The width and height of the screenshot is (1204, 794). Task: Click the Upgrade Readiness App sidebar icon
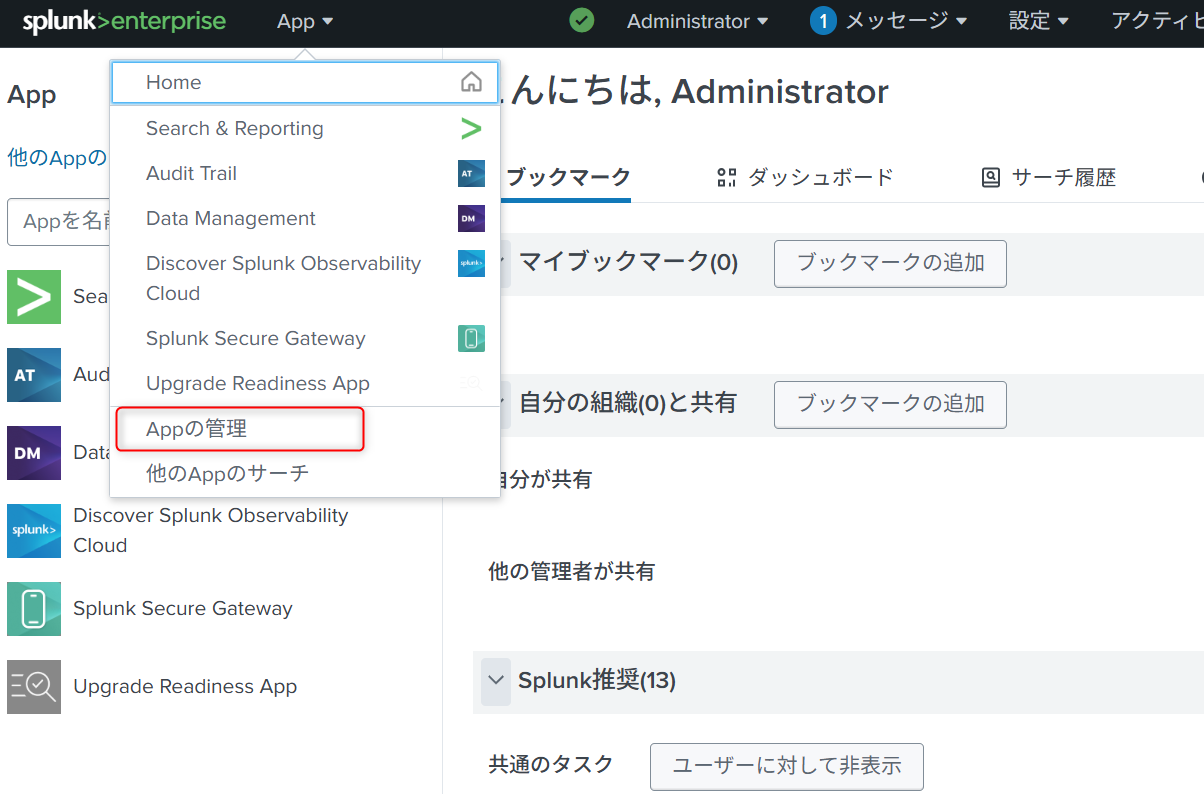click(x=34, y=687)
